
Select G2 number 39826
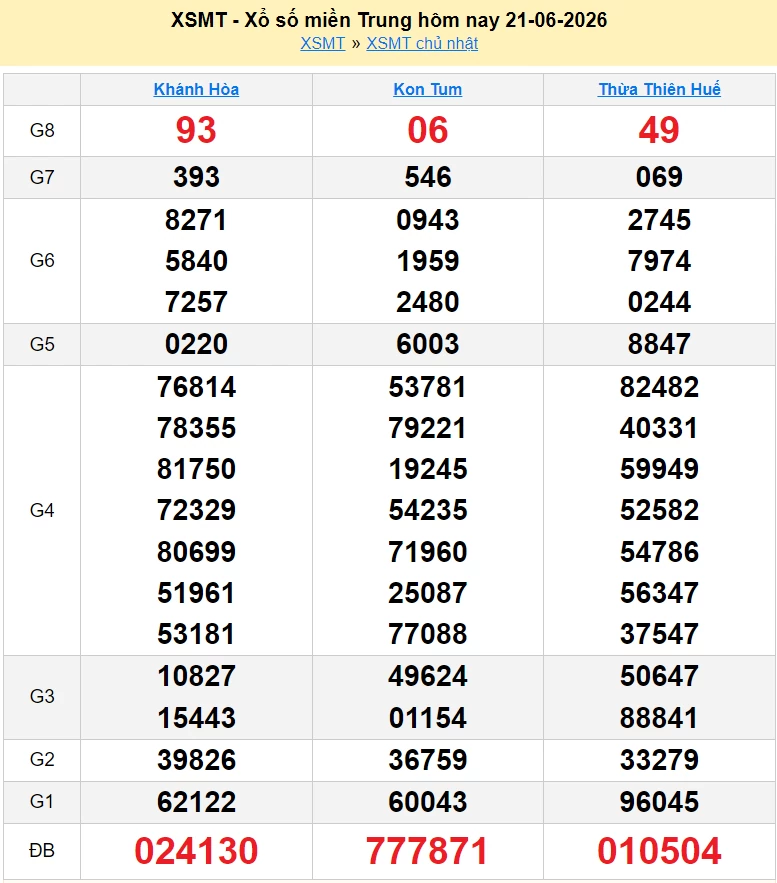pos(197,760)
